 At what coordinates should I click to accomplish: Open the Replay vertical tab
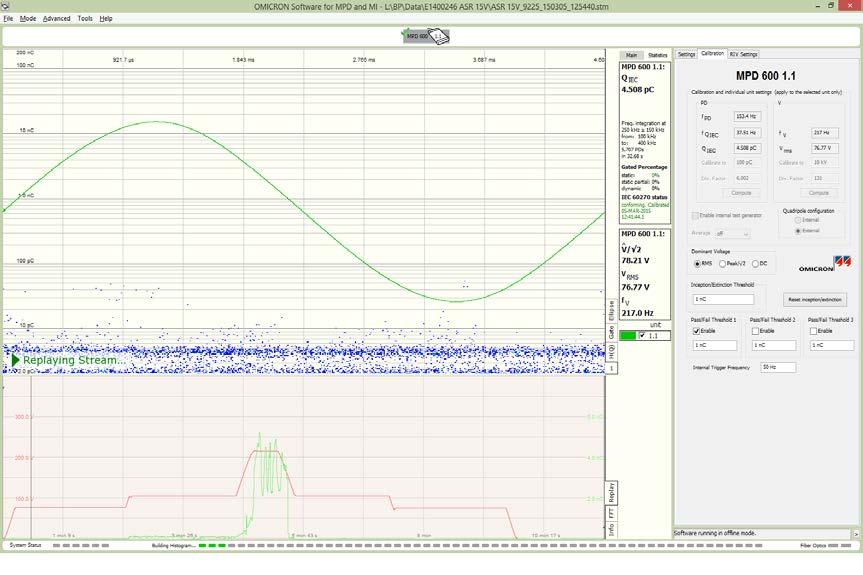(x=611, y=492)
